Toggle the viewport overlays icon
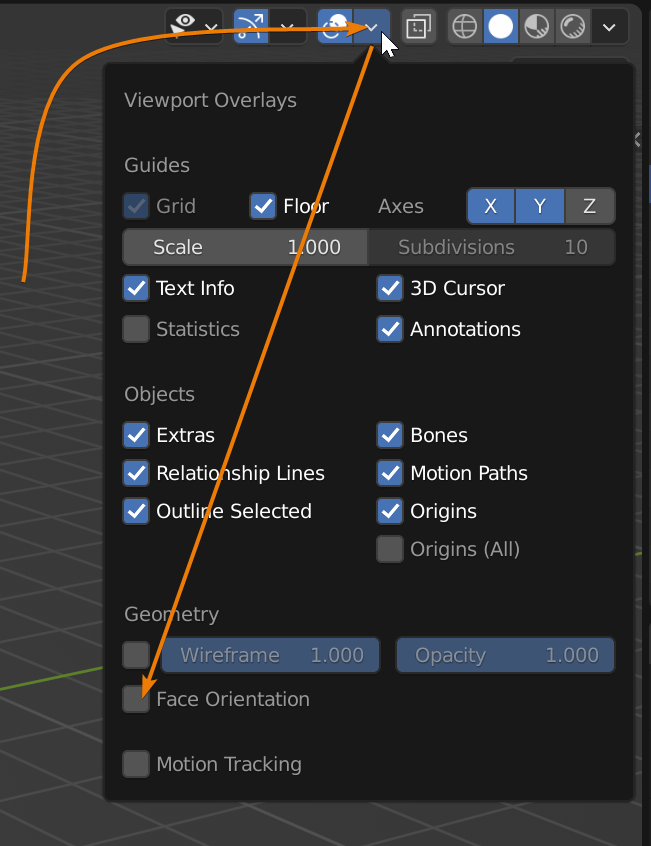Image resolution: width=651 pixels, height=846 pixels. coord(335,26)
